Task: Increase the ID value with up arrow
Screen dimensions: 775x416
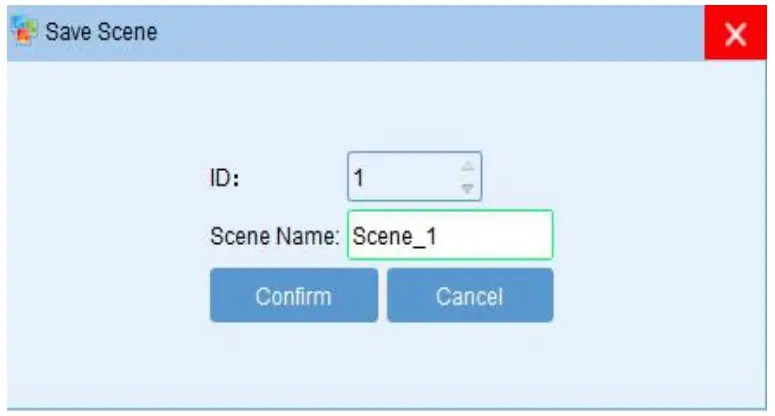Action: 466,167
